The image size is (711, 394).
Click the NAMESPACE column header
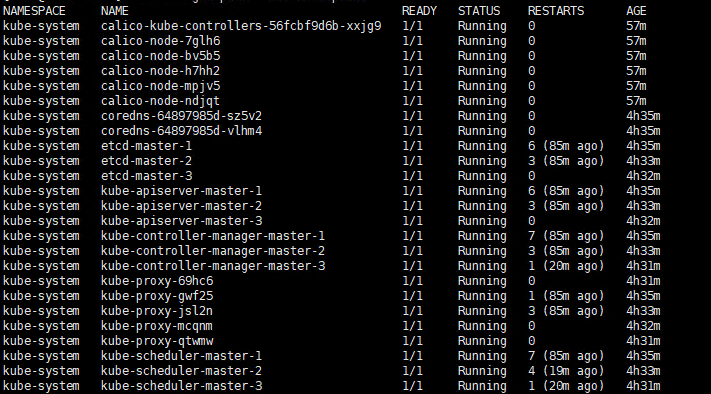click(x=34, y=11)
